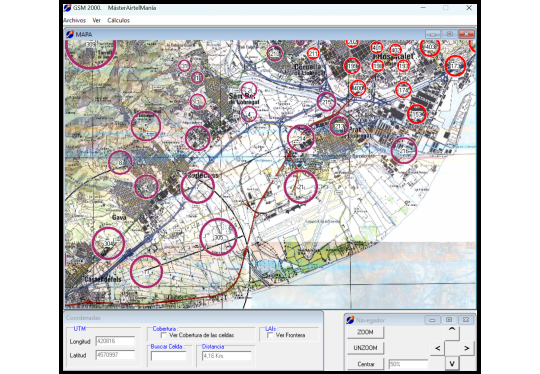Open the Cálculos menu
This screenshot has width=540, height=374.
pos(118,20)
